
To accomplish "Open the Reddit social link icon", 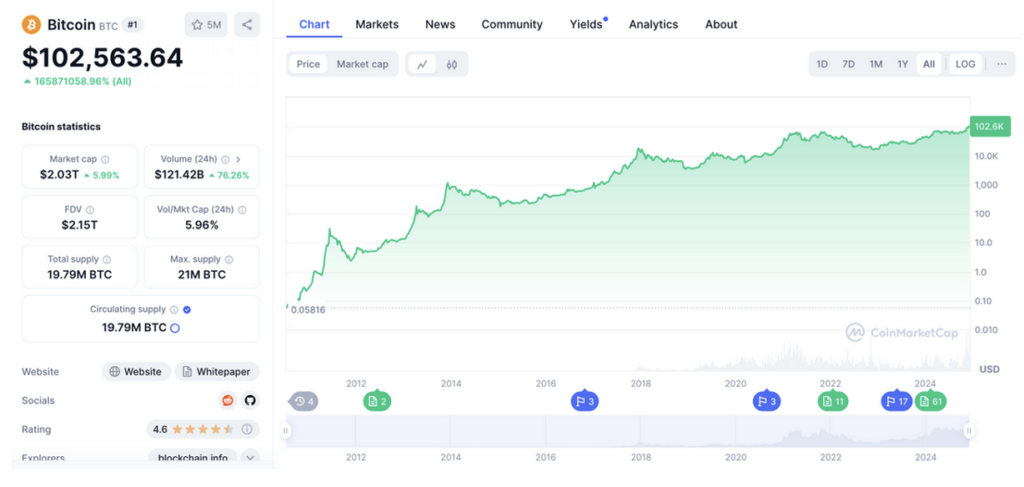I will (x=227, y=400).
